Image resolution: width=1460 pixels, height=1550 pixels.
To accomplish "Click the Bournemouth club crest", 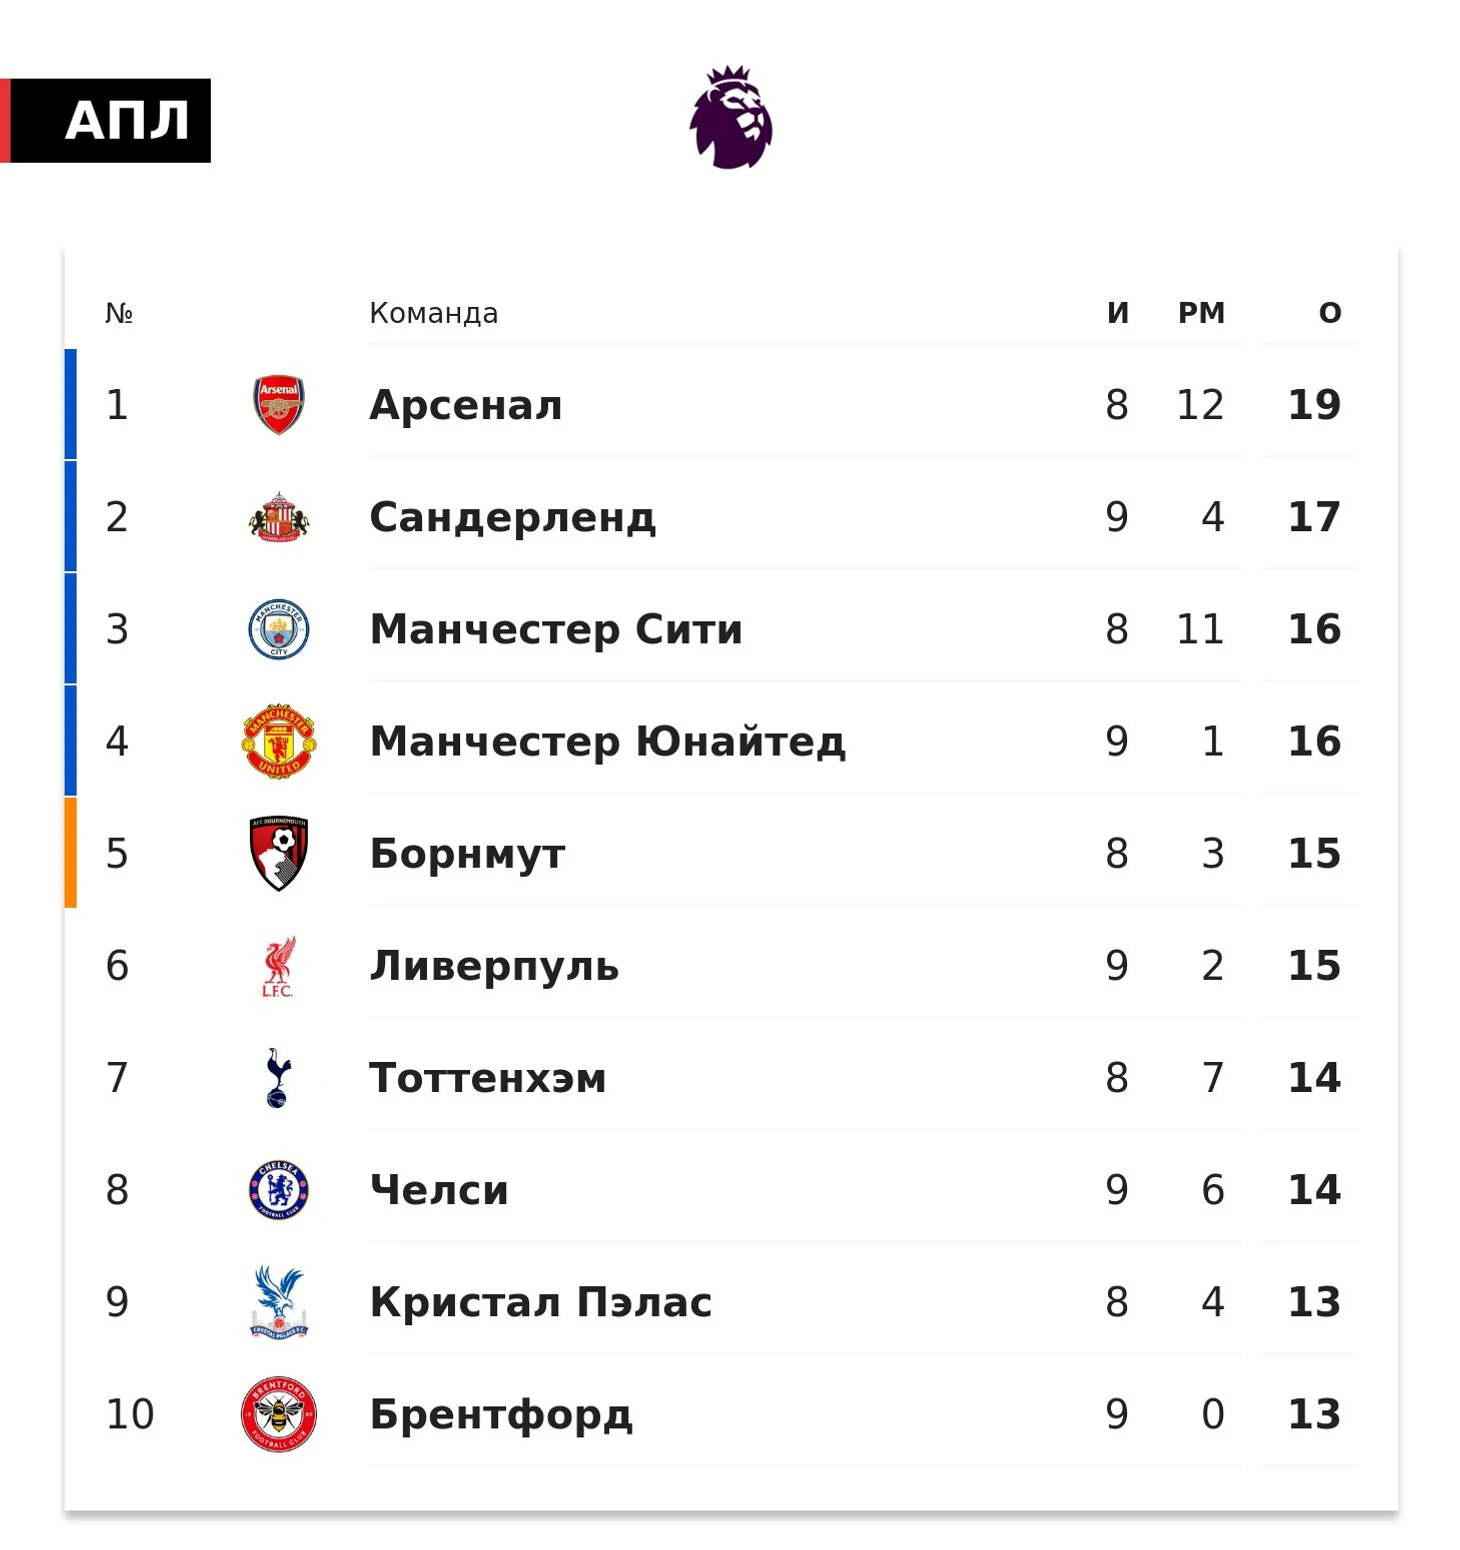I will pyautogui.click(x=279, y=853).
